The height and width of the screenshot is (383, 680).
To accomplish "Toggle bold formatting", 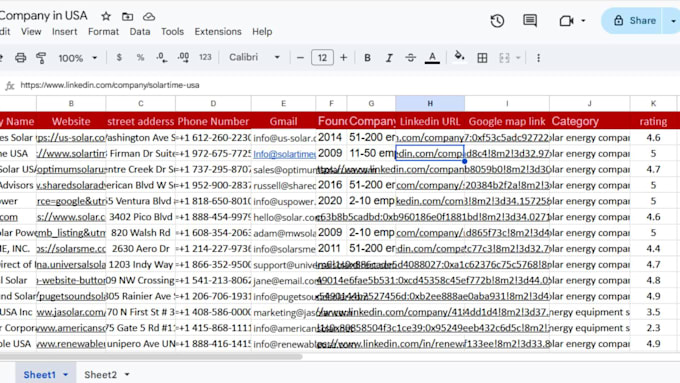I will 367,58.
